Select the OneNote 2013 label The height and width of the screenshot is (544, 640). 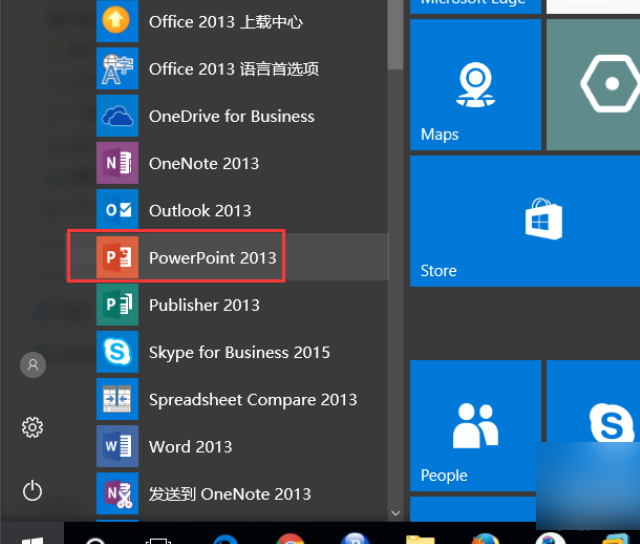(x=204, y=164)
